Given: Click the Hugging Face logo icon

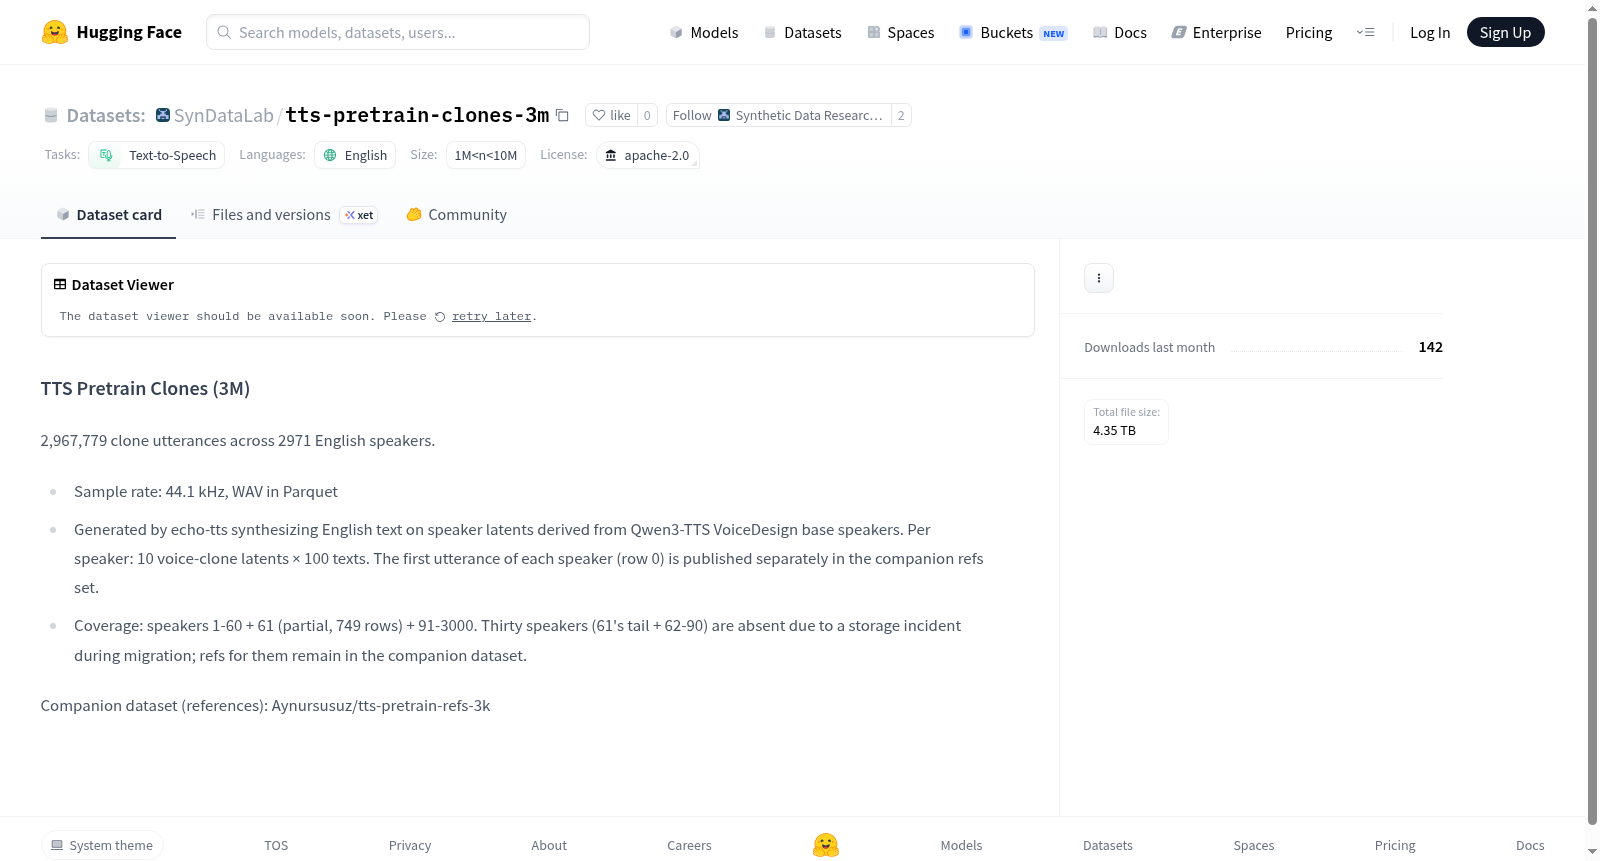Looking at the screenshot, I should (x=55, y=32).
